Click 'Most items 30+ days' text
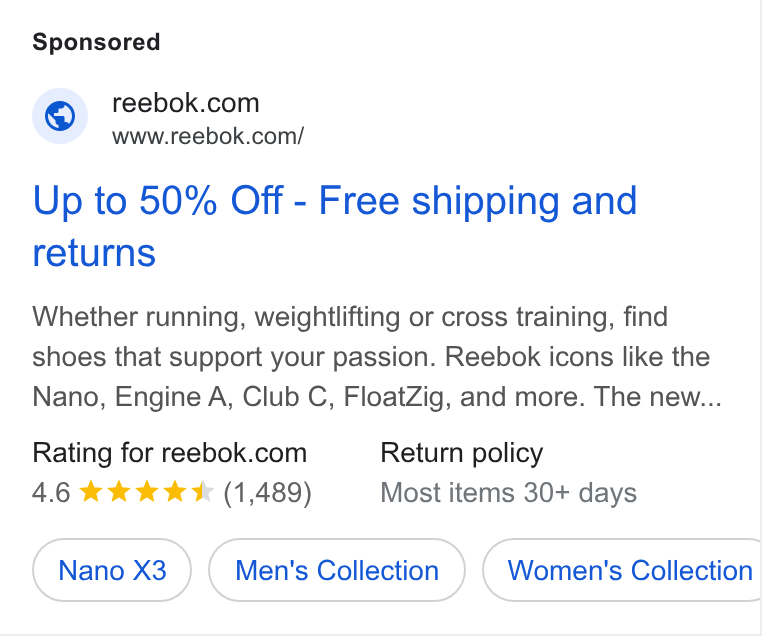This screenshot has height=636, width=762. [x=509, y=493]
